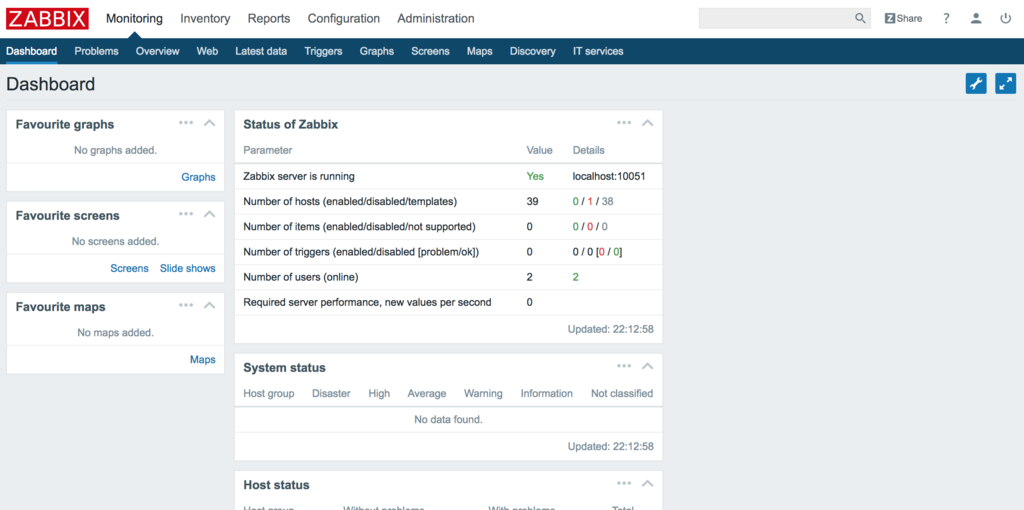Collapse the Host status widget
The image size is (1024, 510).
pyautogui.click(x=647, y=484)
